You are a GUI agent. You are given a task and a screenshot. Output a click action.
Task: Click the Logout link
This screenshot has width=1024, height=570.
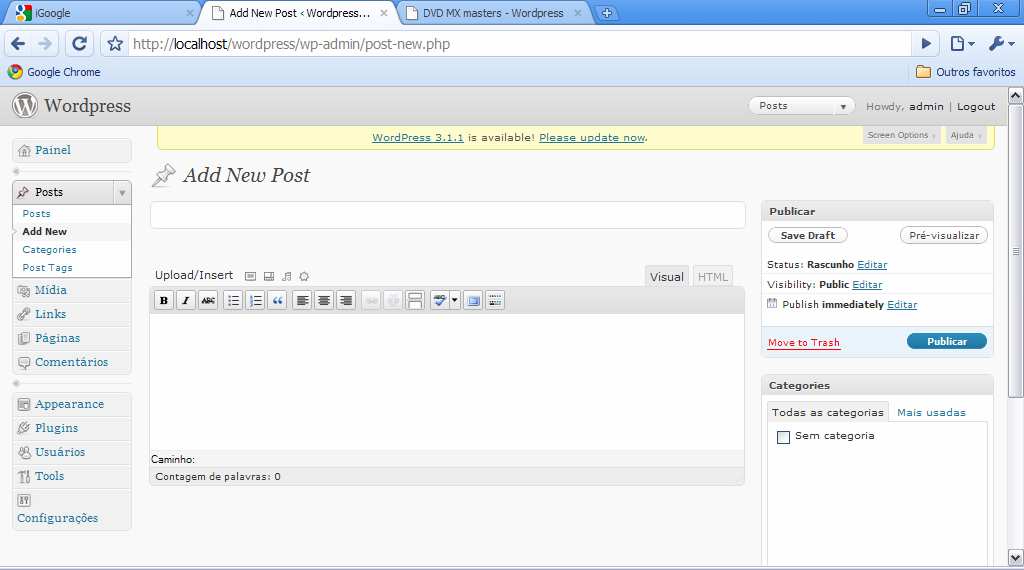click(976, 106)
